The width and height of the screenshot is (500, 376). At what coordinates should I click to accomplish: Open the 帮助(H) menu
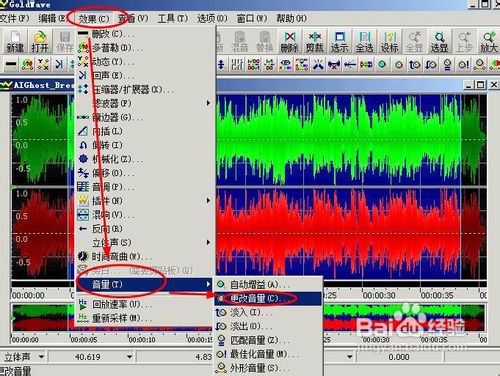pyautogui.click(x=291, y=18)
